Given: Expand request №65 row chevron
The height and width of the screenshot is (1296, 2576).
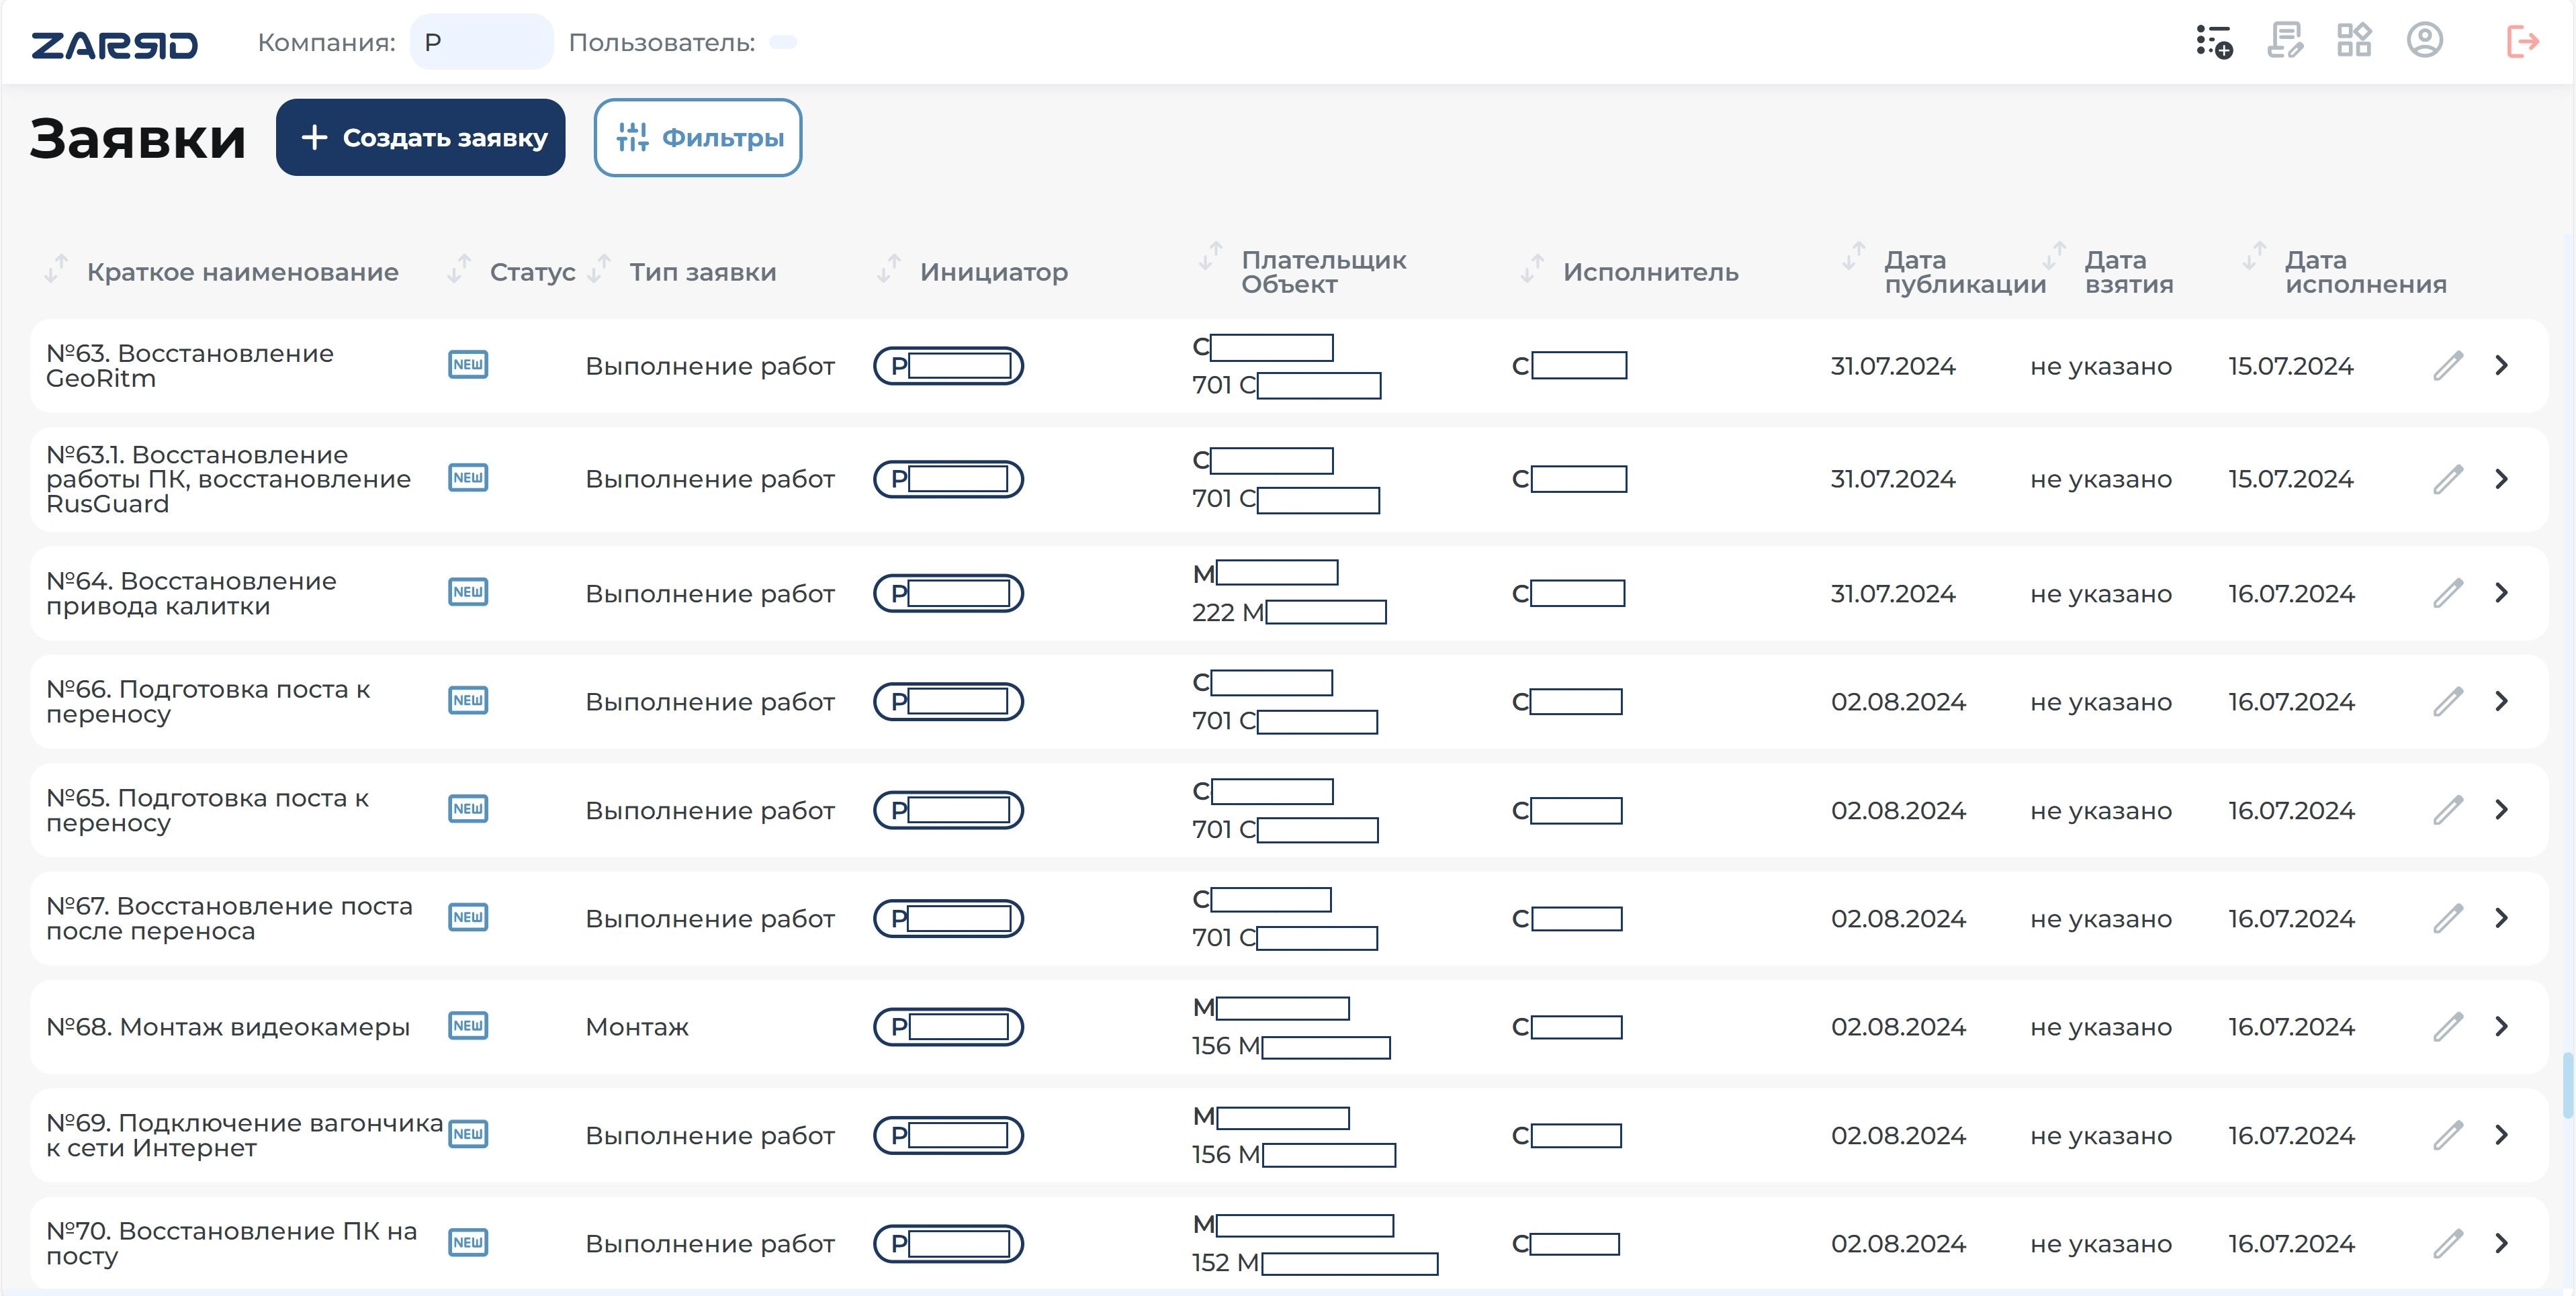Looking at the screenshot, I should pyautogui.click(x=2501, y=810).
